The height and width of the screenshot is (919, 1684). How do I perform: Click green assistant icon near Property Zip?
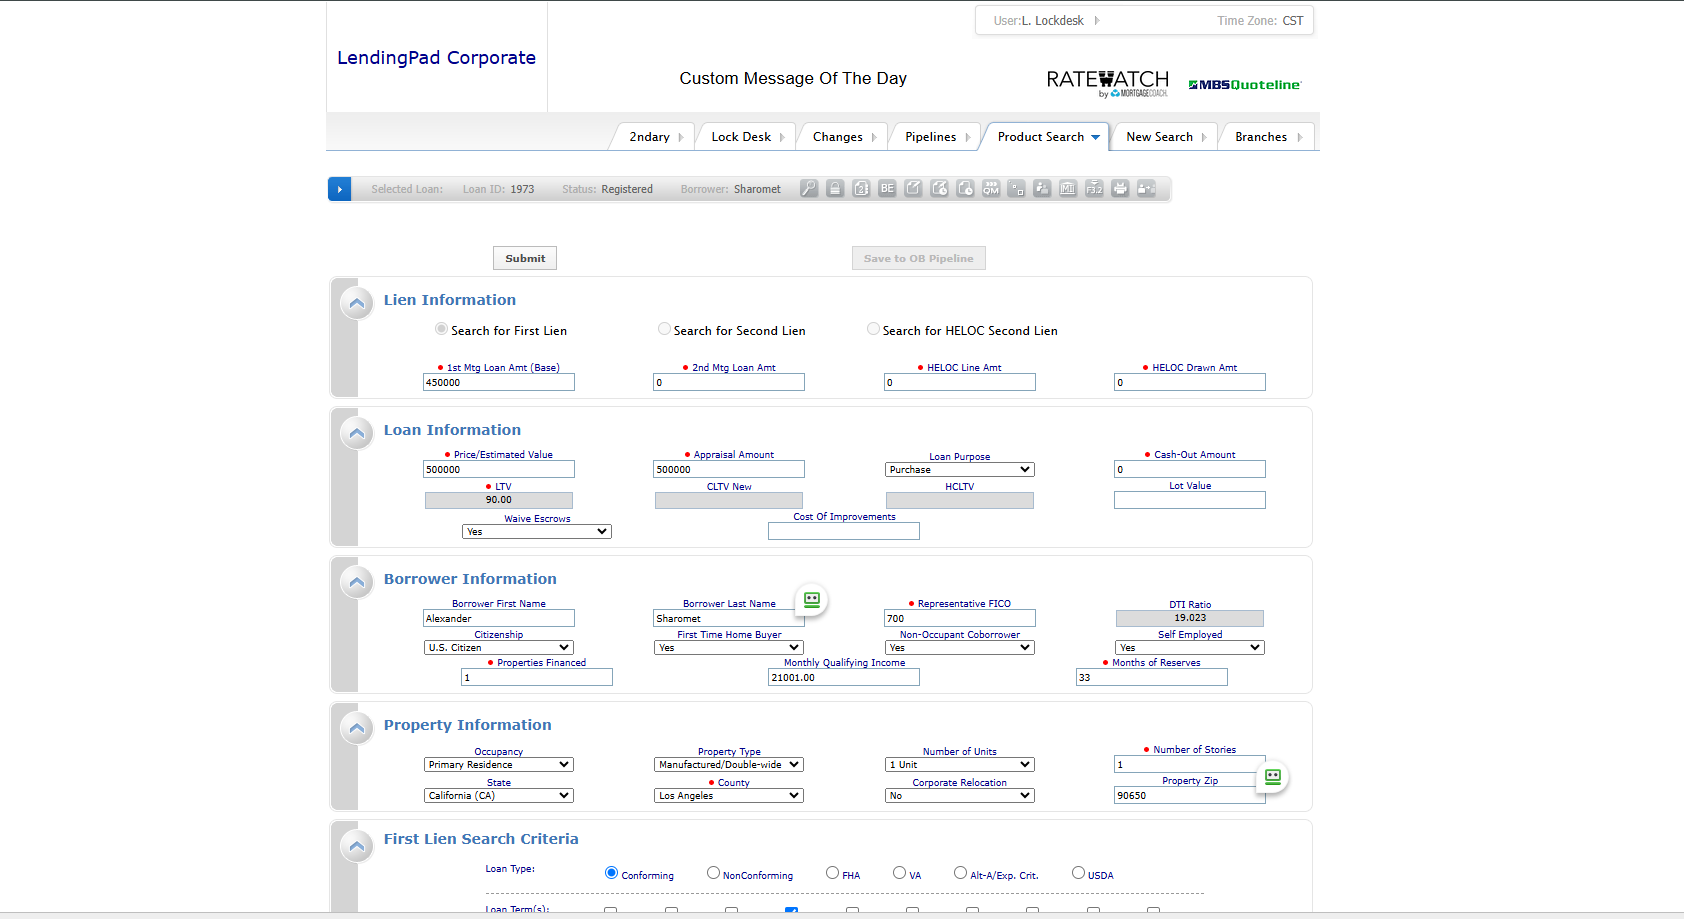coord(1273,777)
